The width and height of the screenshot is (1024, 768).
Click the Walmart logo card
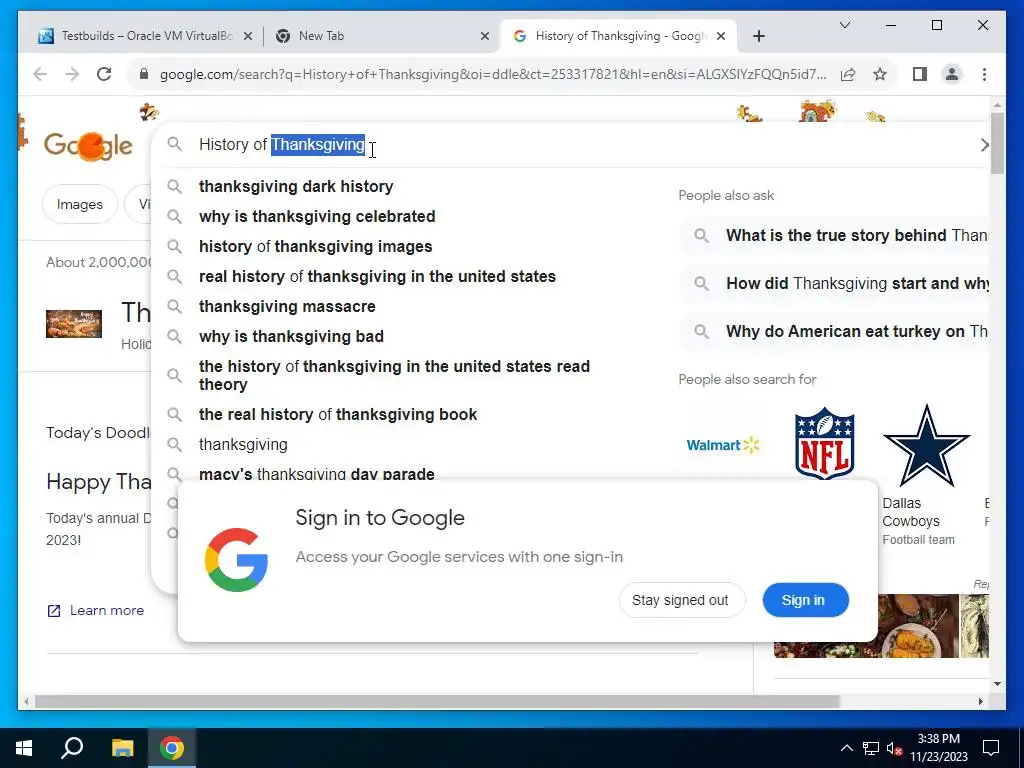pos(723,445)
